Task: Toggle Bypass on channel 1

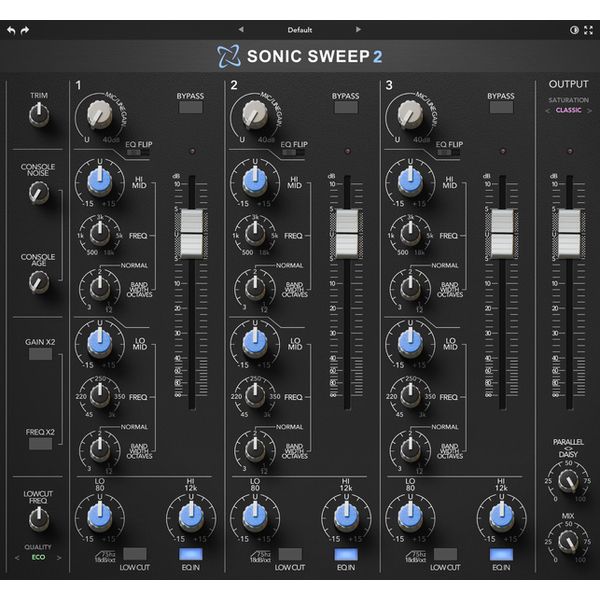Action: (x=189, y=107)
